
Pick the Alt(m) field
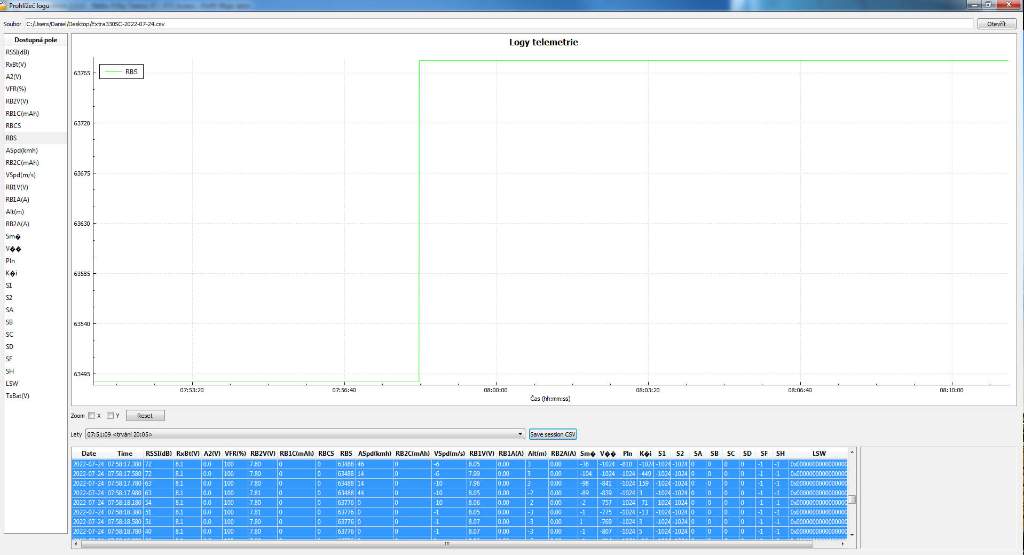point(14,211)
